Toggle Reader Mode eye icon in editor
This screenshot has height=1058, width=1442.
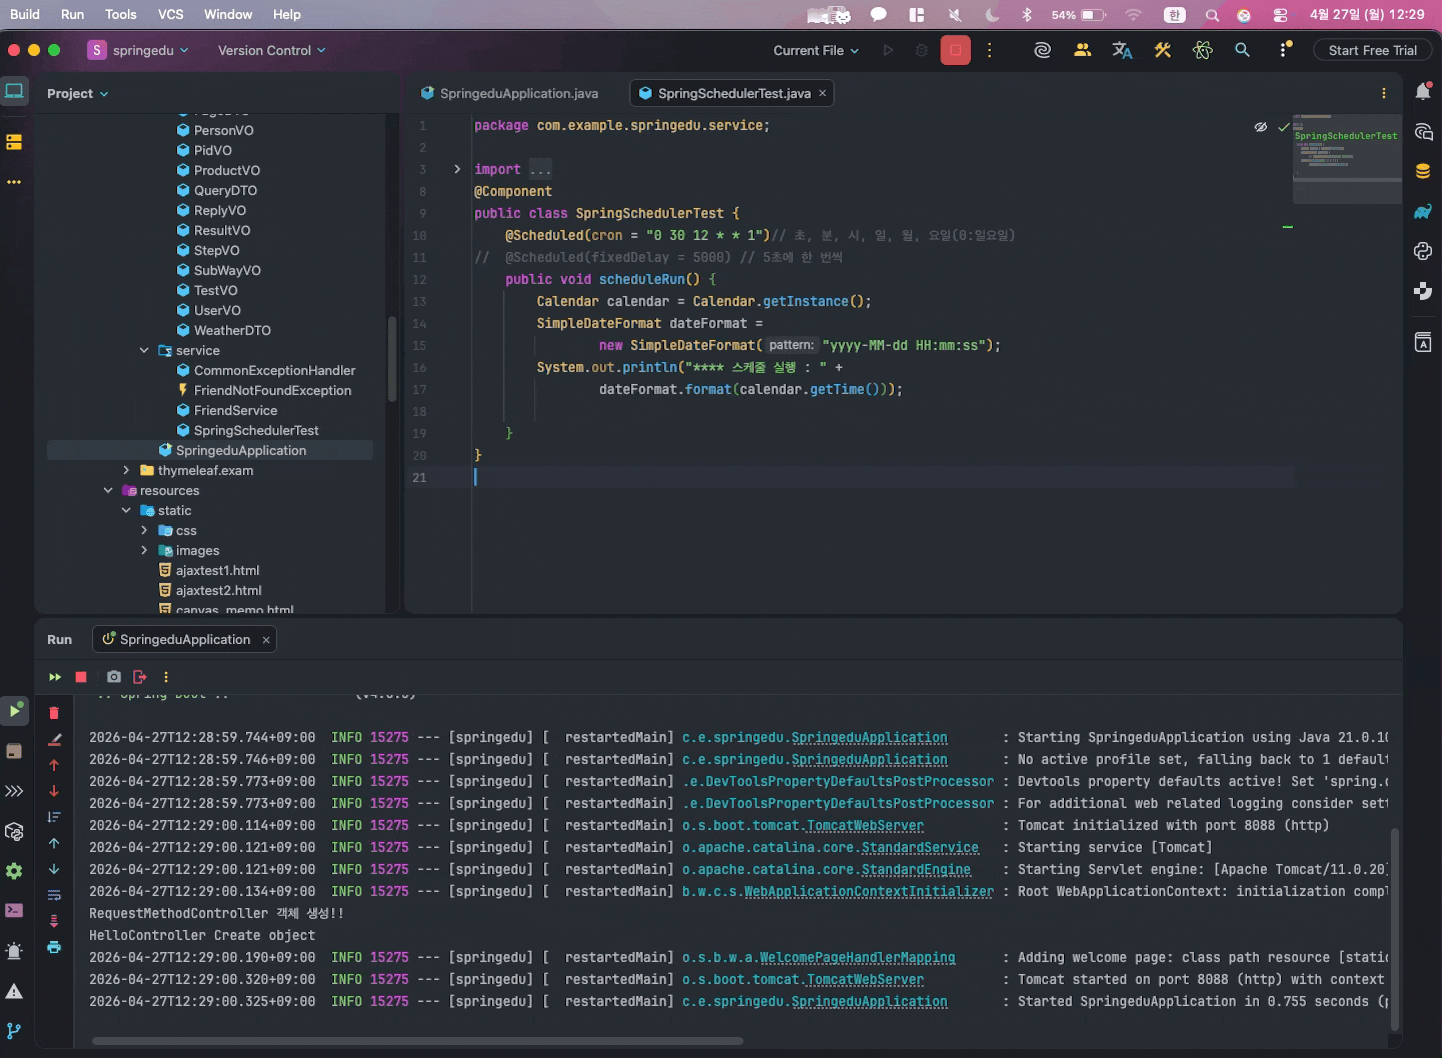click(1260, 127)
